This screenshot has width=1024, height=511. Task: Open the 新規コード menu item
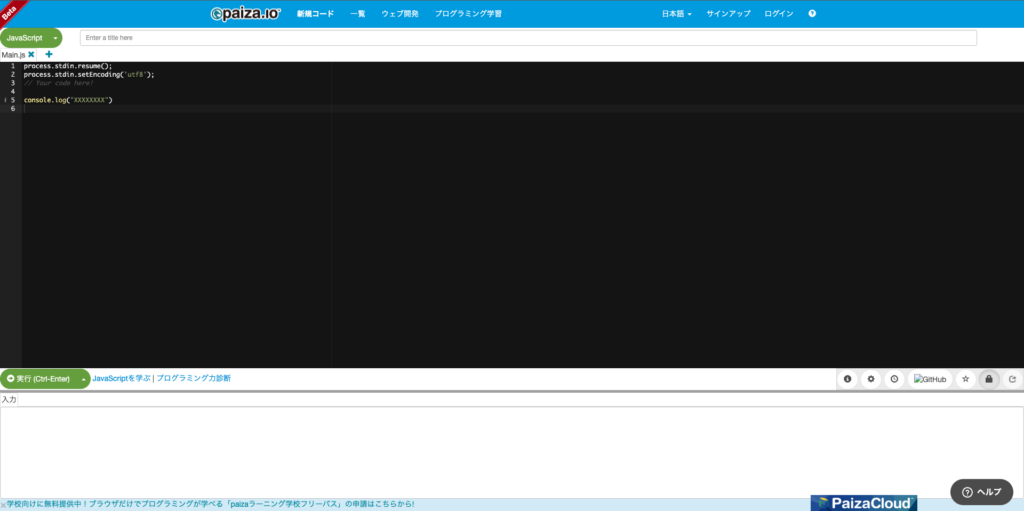(x=315, y=14)
